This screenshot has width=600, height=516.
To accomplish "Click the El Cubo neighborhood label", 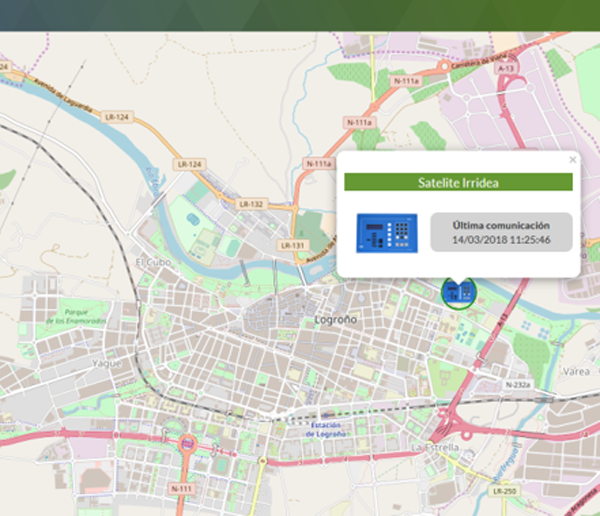I will [147, 262].
